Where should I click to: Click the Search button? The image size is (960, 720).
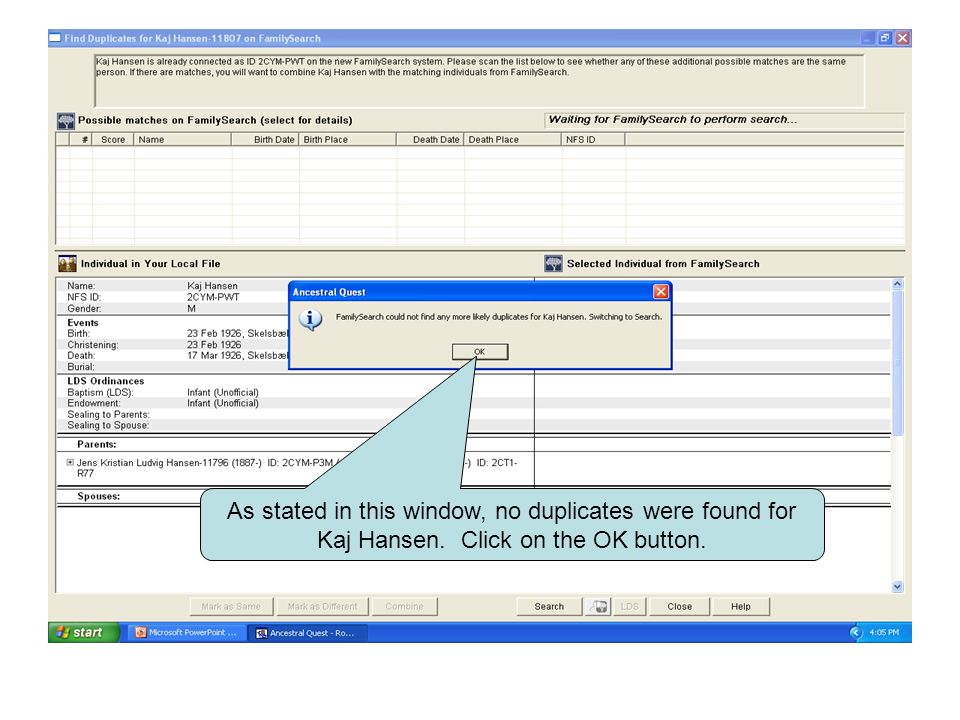549,606
